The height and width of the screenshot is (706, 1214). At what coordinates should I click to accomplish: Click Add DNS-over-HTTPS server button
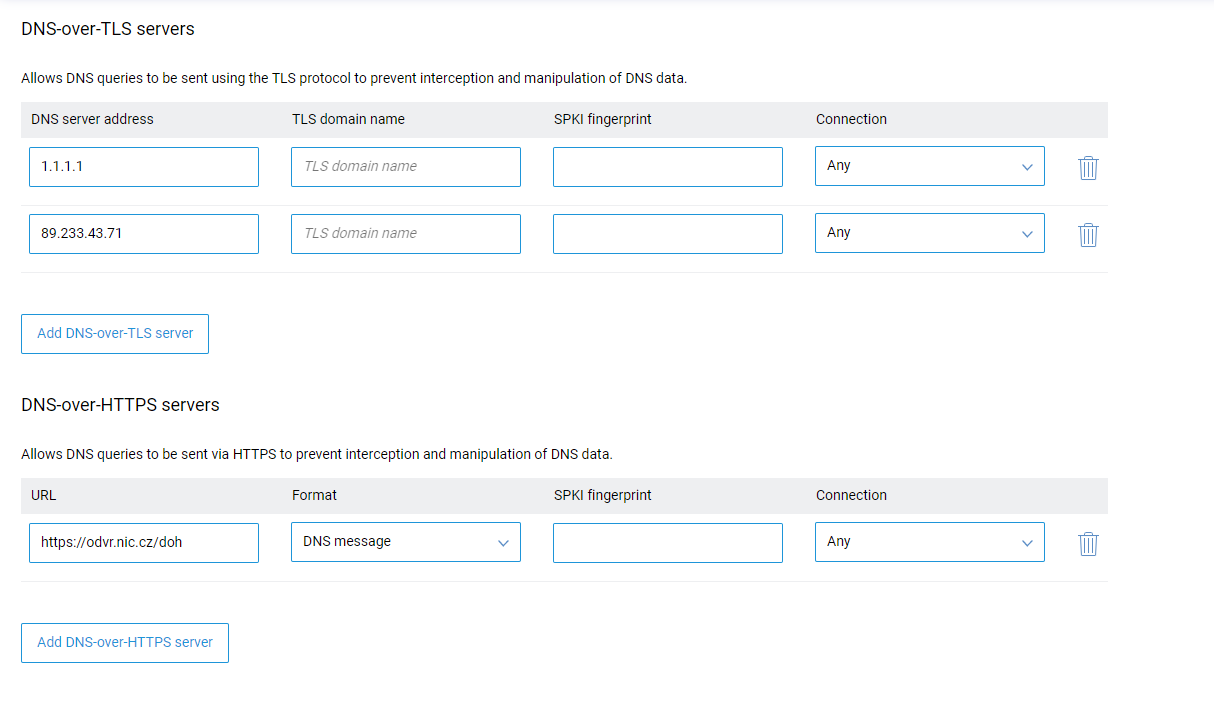tap(125, 643)
